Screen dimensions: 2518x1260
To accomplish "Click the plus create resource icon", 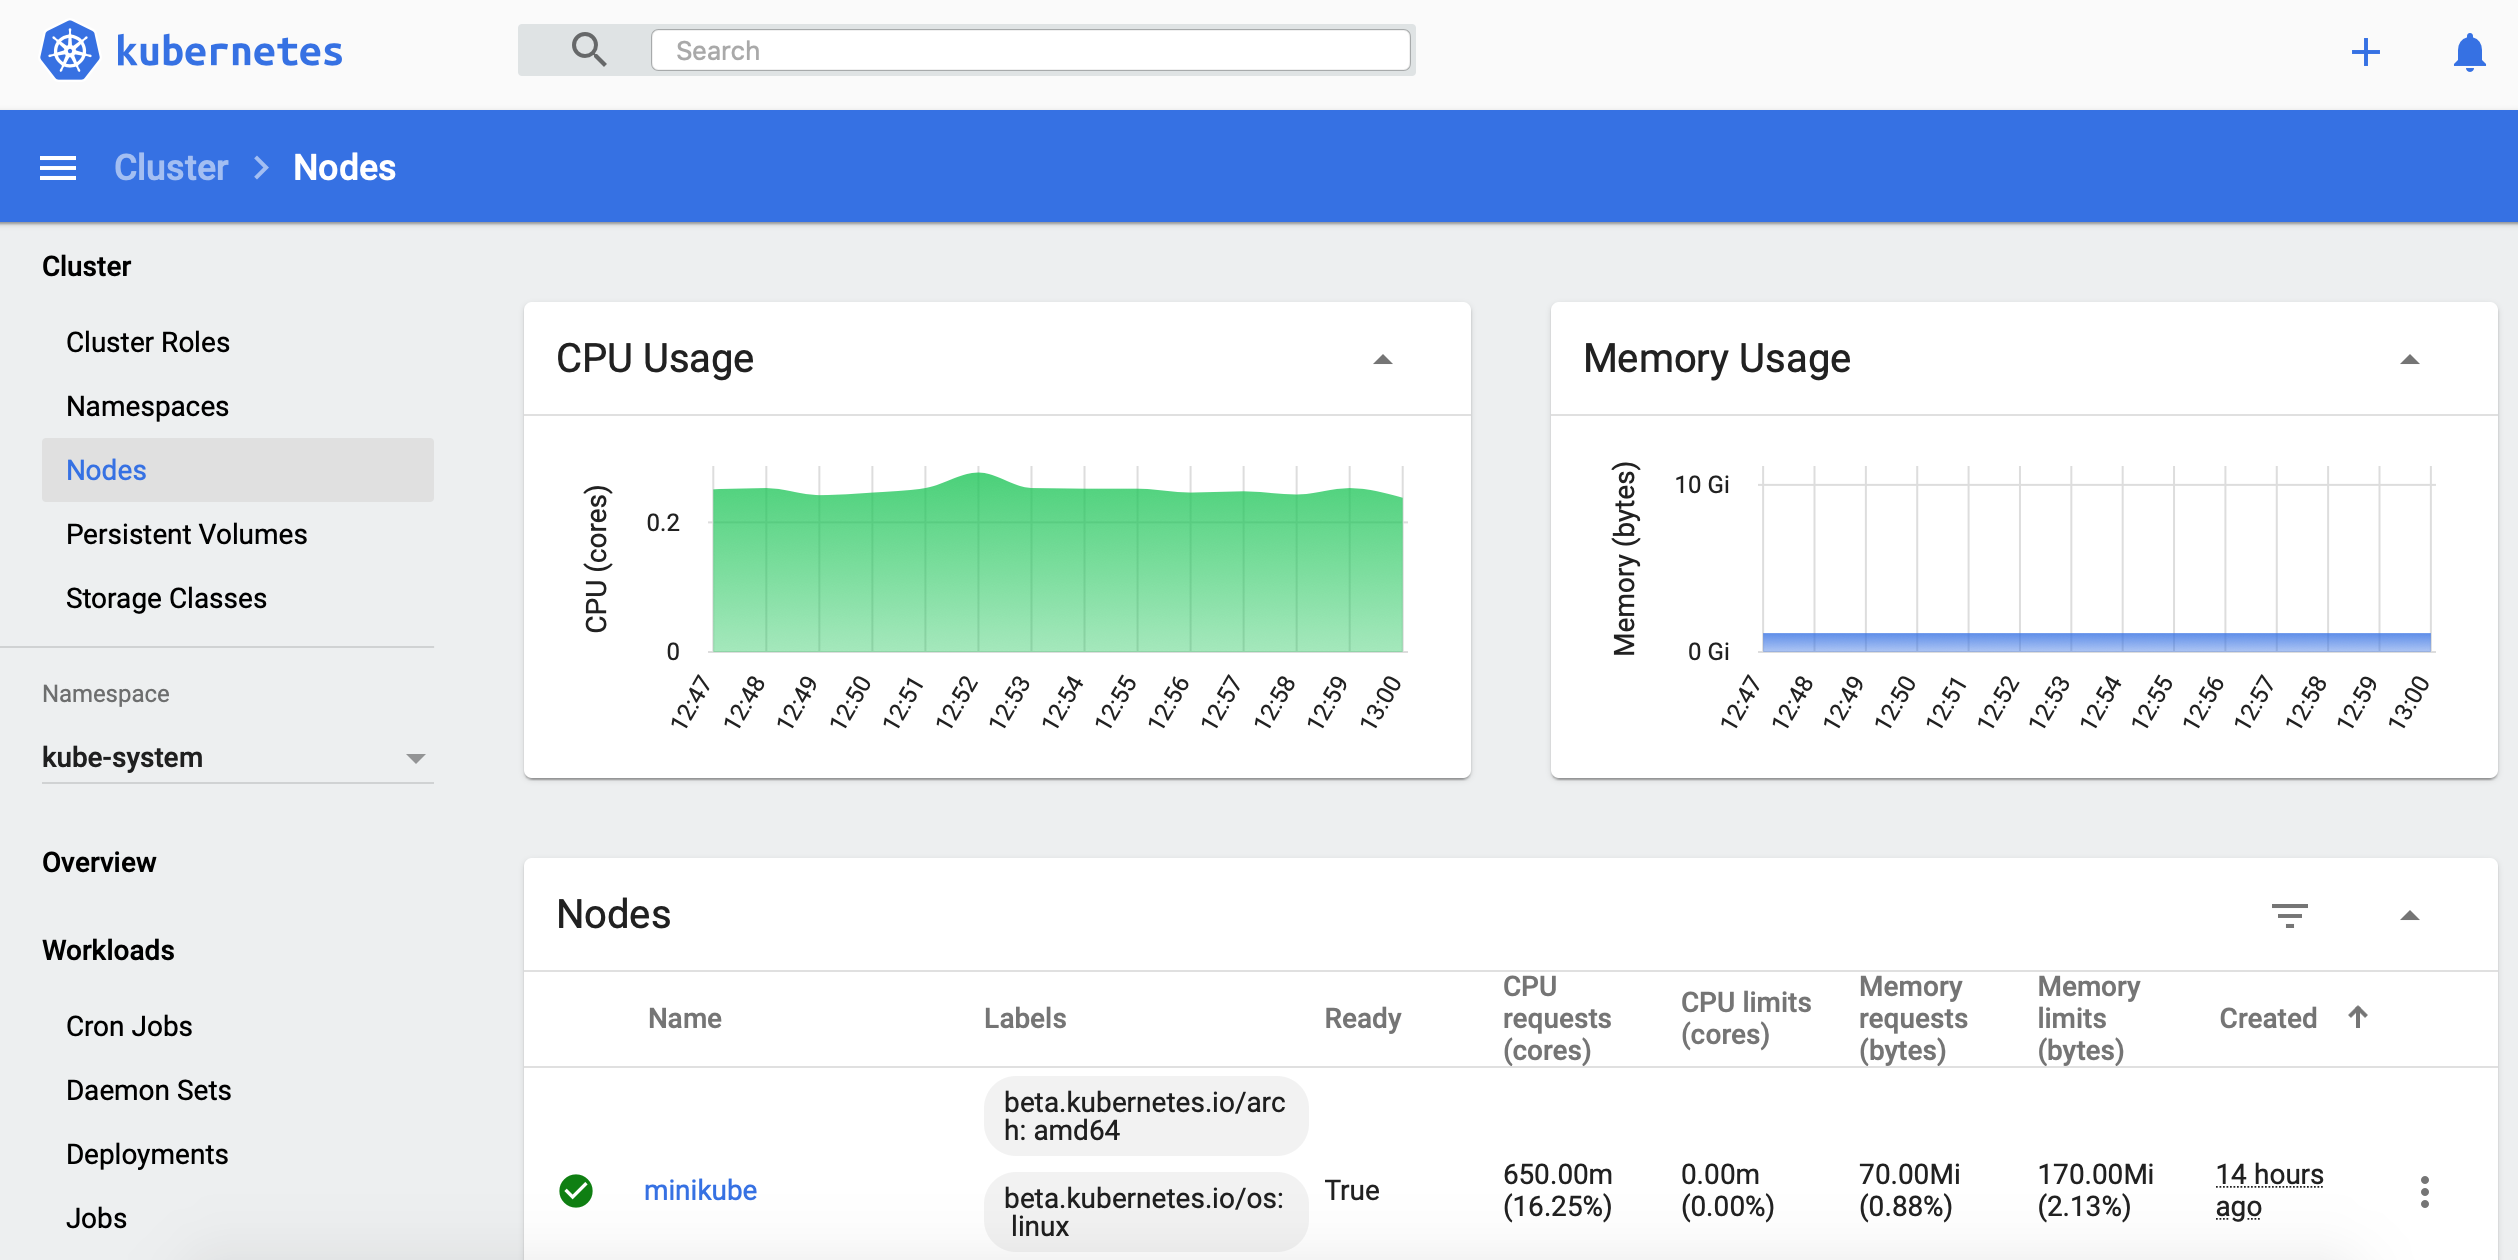I will [x=2366, y=52].
